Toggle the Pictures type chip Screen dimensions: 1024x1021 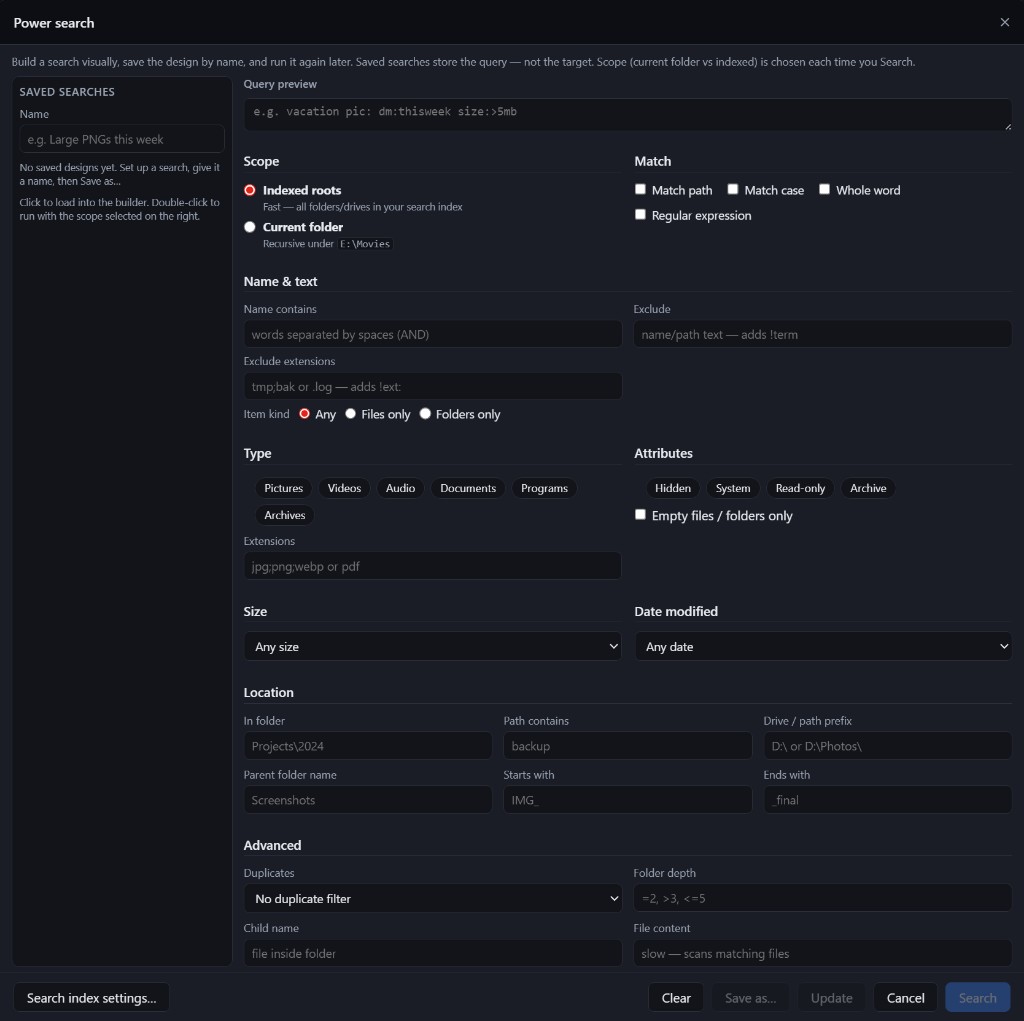[x=283, y=488]
